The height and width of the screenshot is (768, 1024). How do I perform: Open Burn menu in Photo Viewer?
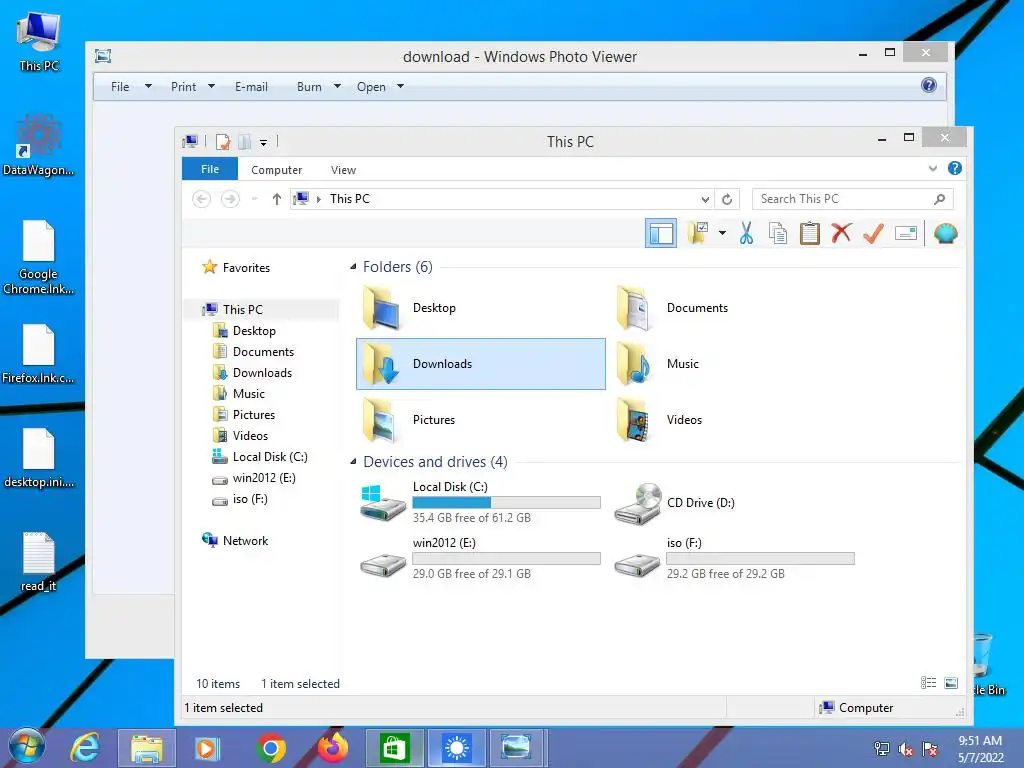coord(319,86)
